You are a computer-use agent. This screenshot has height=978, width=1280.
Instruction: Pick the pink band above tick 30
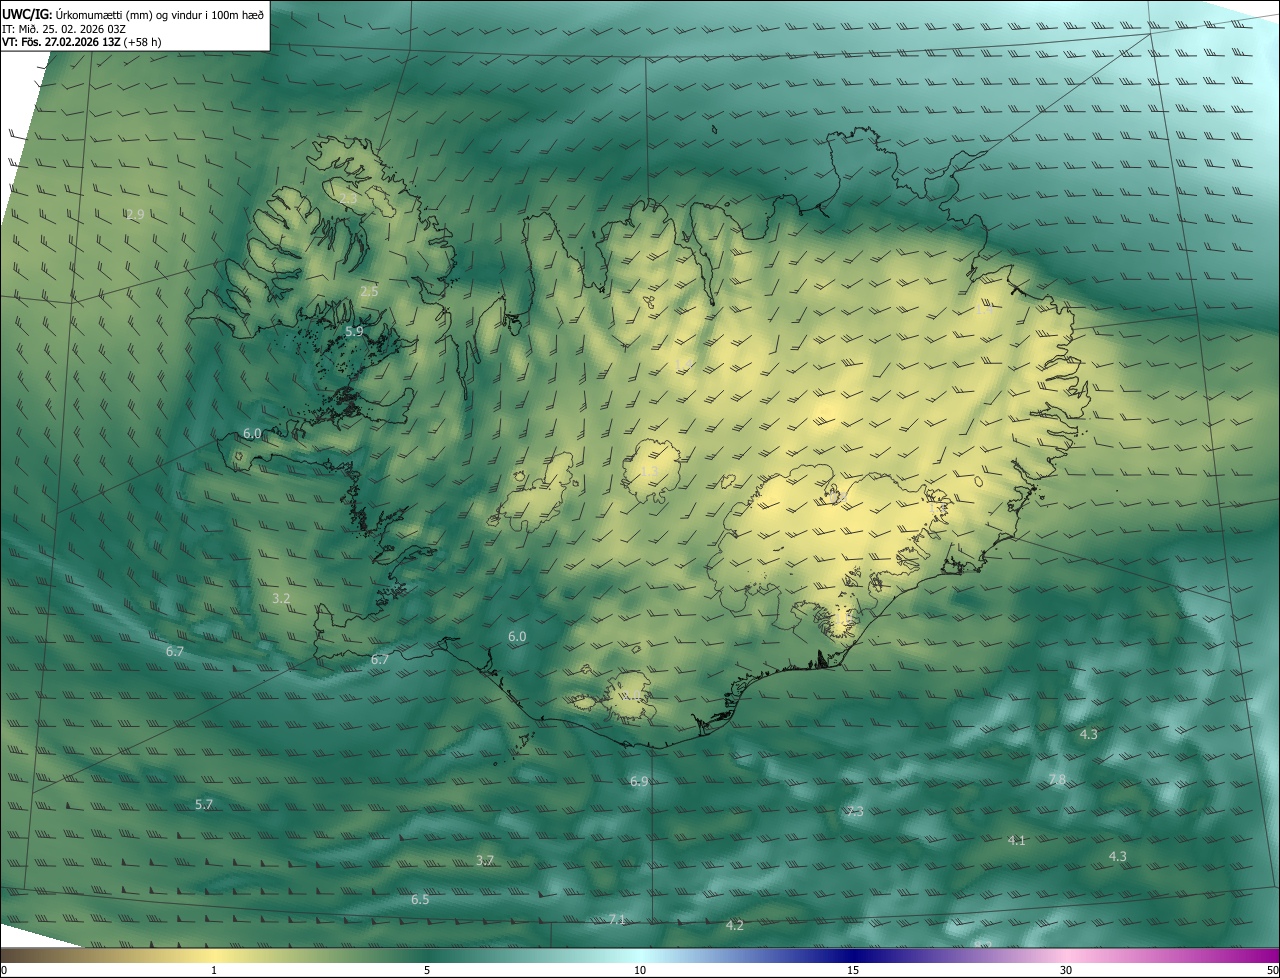point(1066,955)
